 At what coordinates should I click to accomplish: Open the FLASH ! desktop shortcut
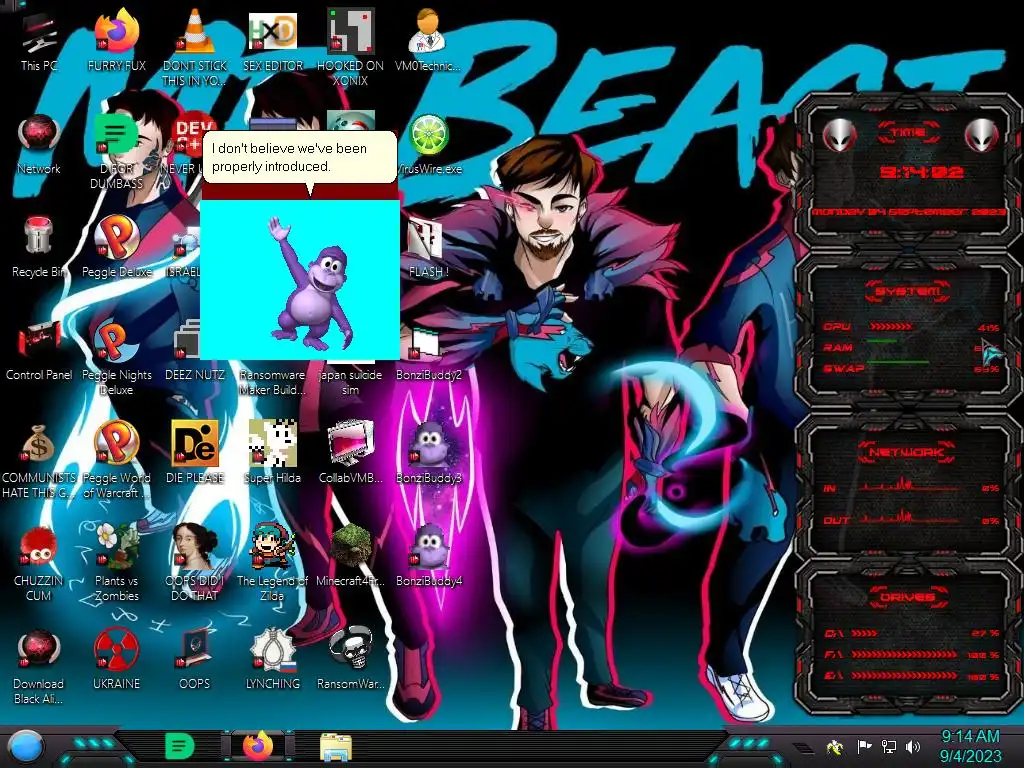pos(428,247)
